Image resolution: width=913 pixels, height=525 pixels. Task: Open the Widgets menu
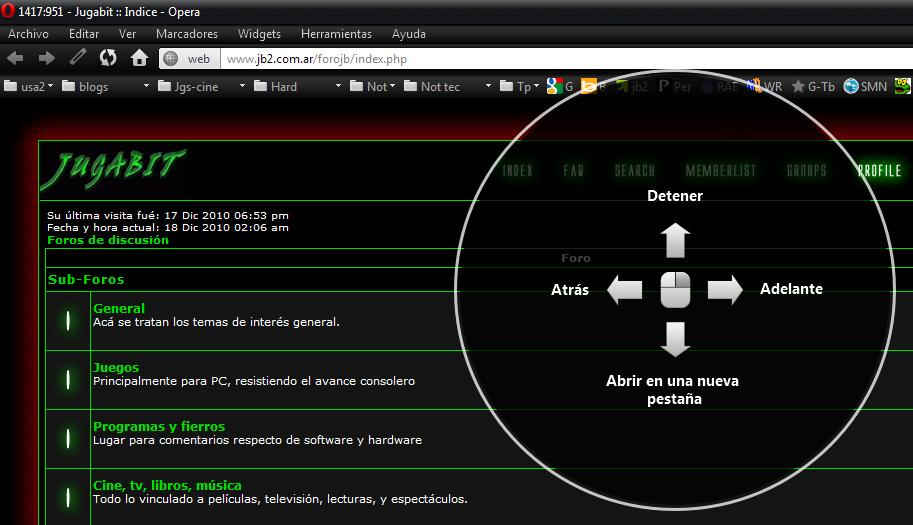click(259, 34)
